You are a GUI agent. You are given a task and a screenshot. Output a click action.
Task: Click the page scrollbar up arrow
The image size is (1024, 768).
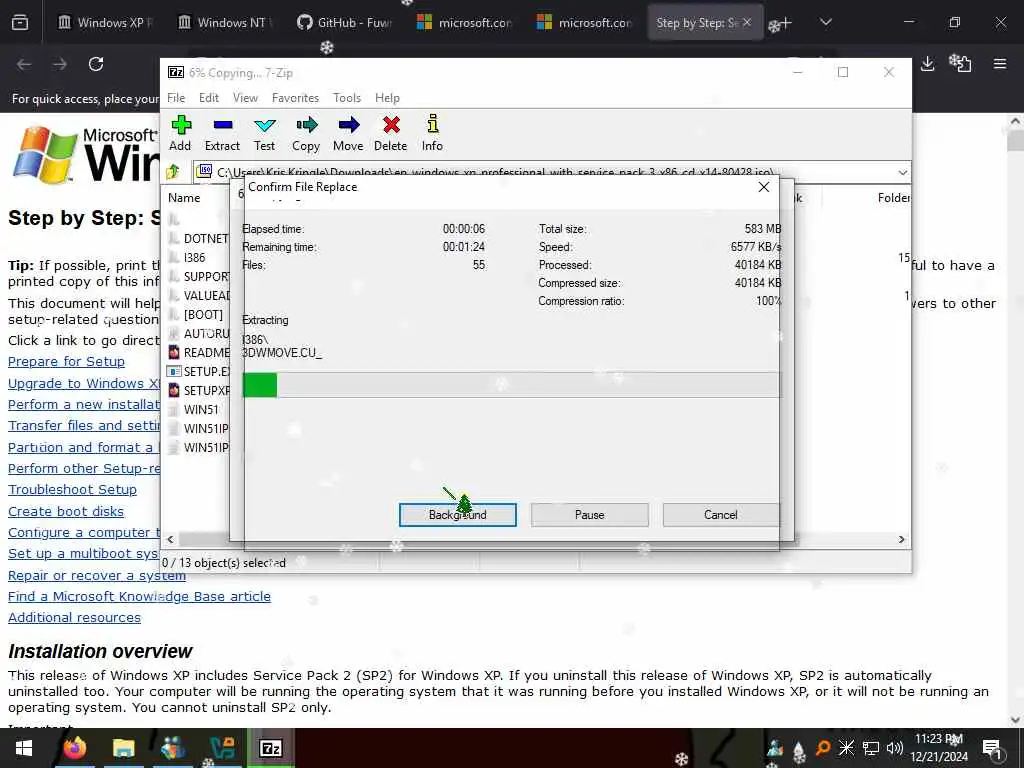click(1015, 121)
